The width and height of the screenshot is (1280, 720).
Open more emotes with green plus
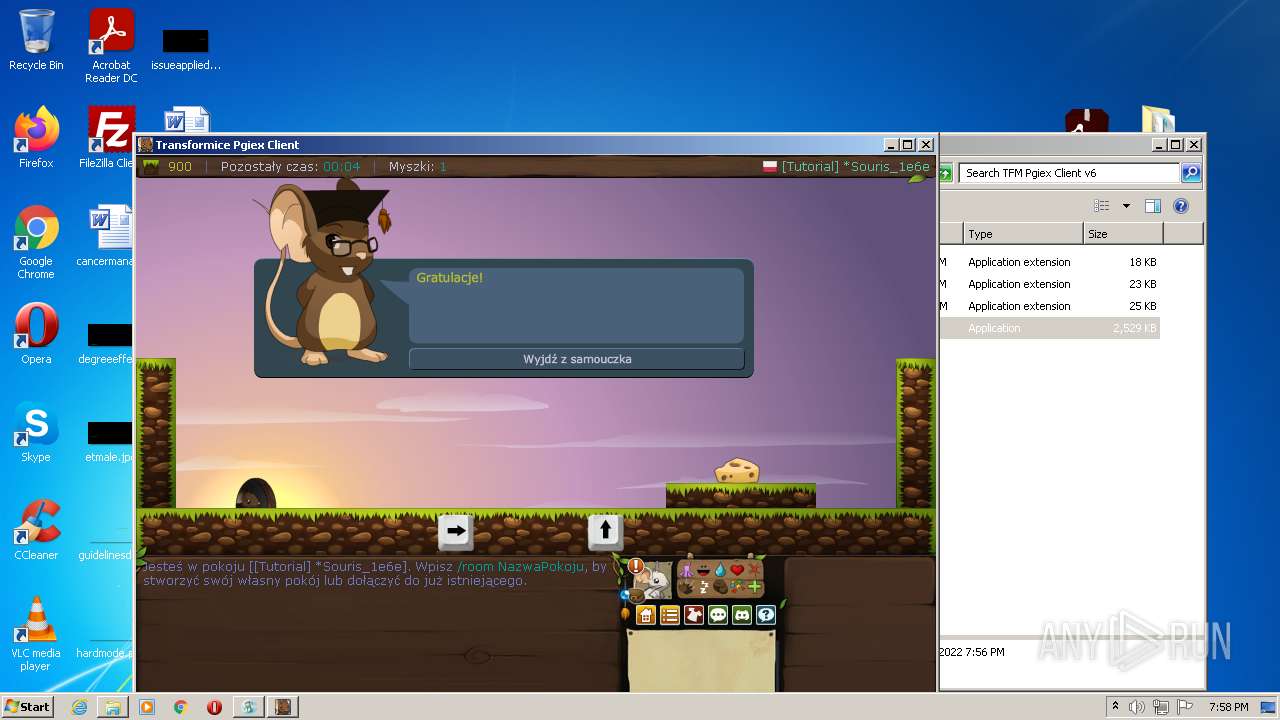[754, 587]
